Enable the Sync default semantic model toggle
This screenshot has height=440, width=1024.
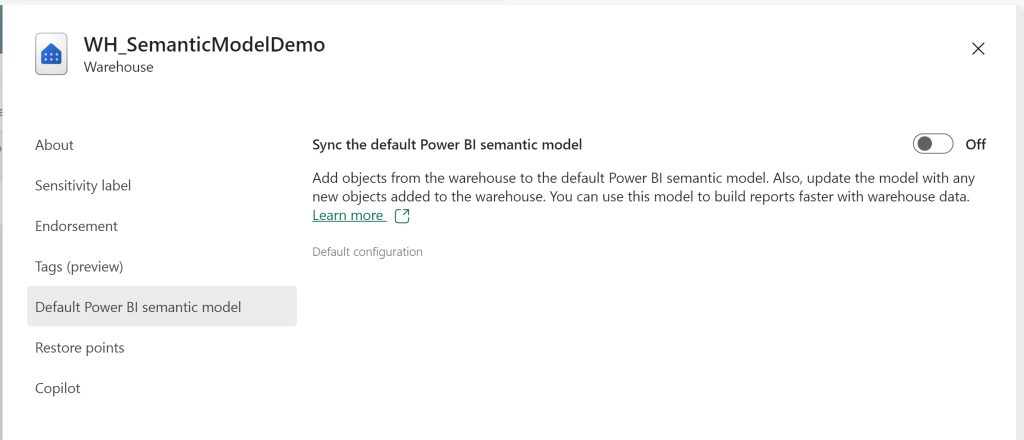(x=932, y=144)
